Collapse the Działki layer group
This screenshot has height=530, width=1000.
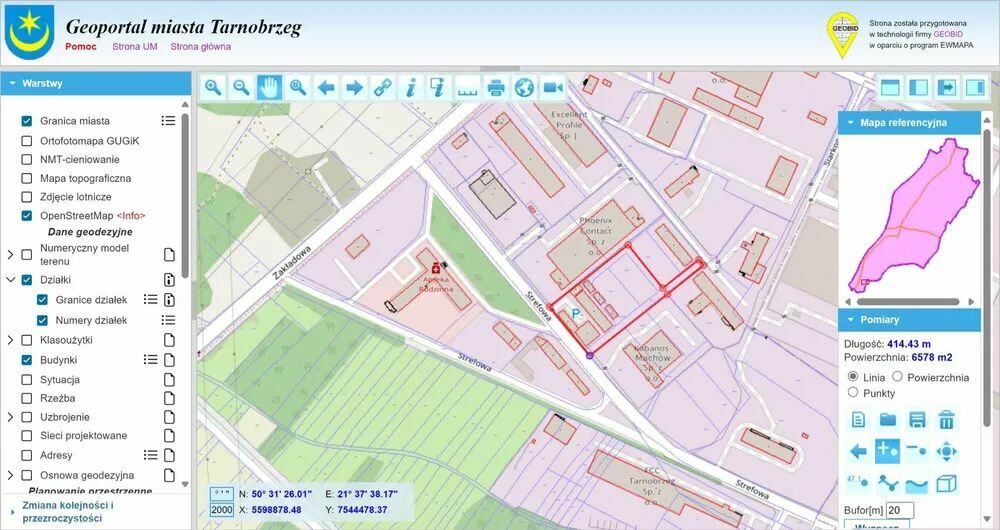pos(10,281)
